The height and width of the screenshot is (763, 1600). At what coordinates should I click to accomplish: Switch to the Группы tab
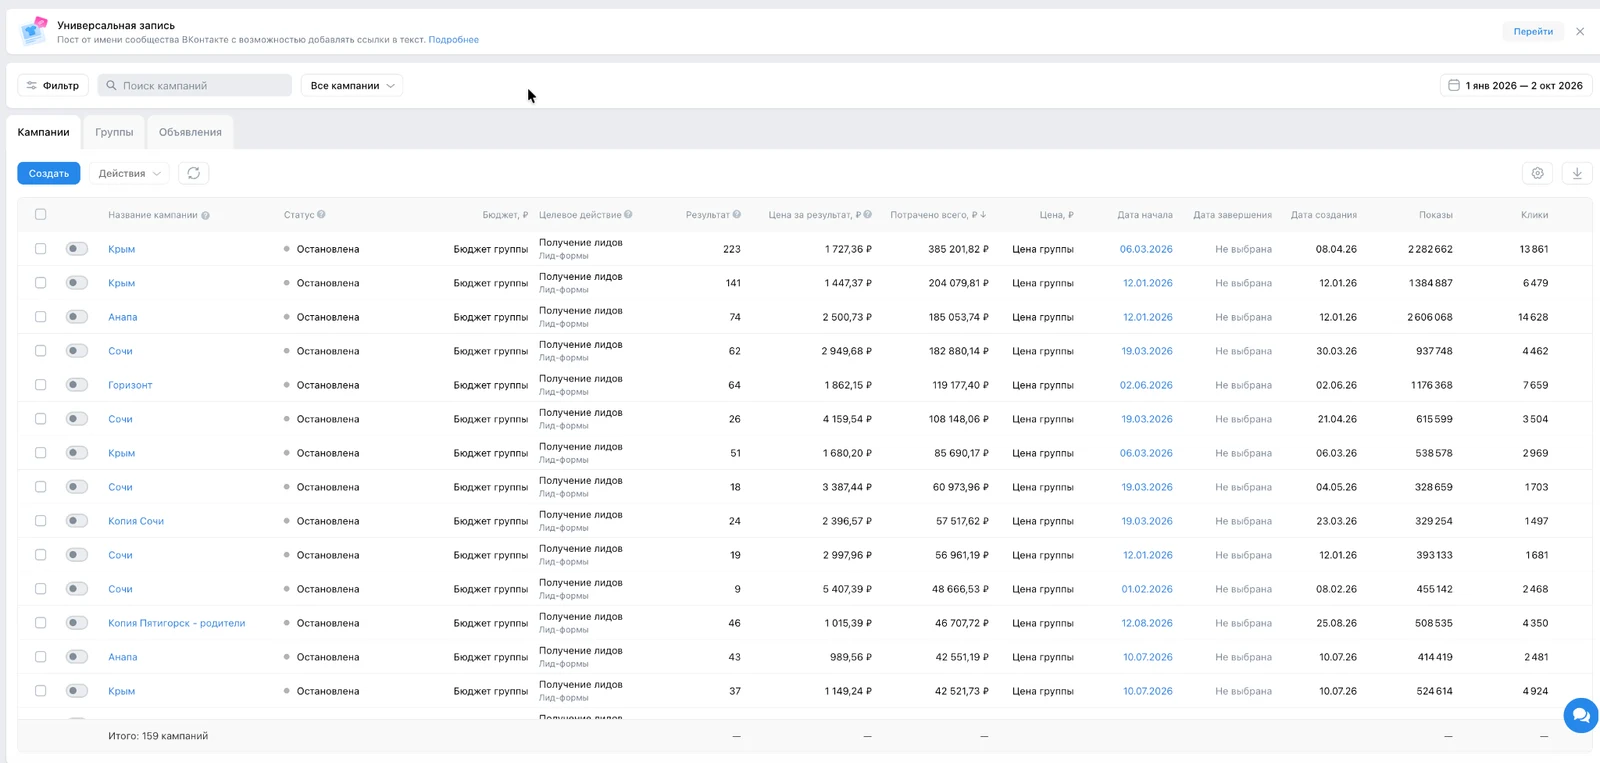[x=114, y=132]
